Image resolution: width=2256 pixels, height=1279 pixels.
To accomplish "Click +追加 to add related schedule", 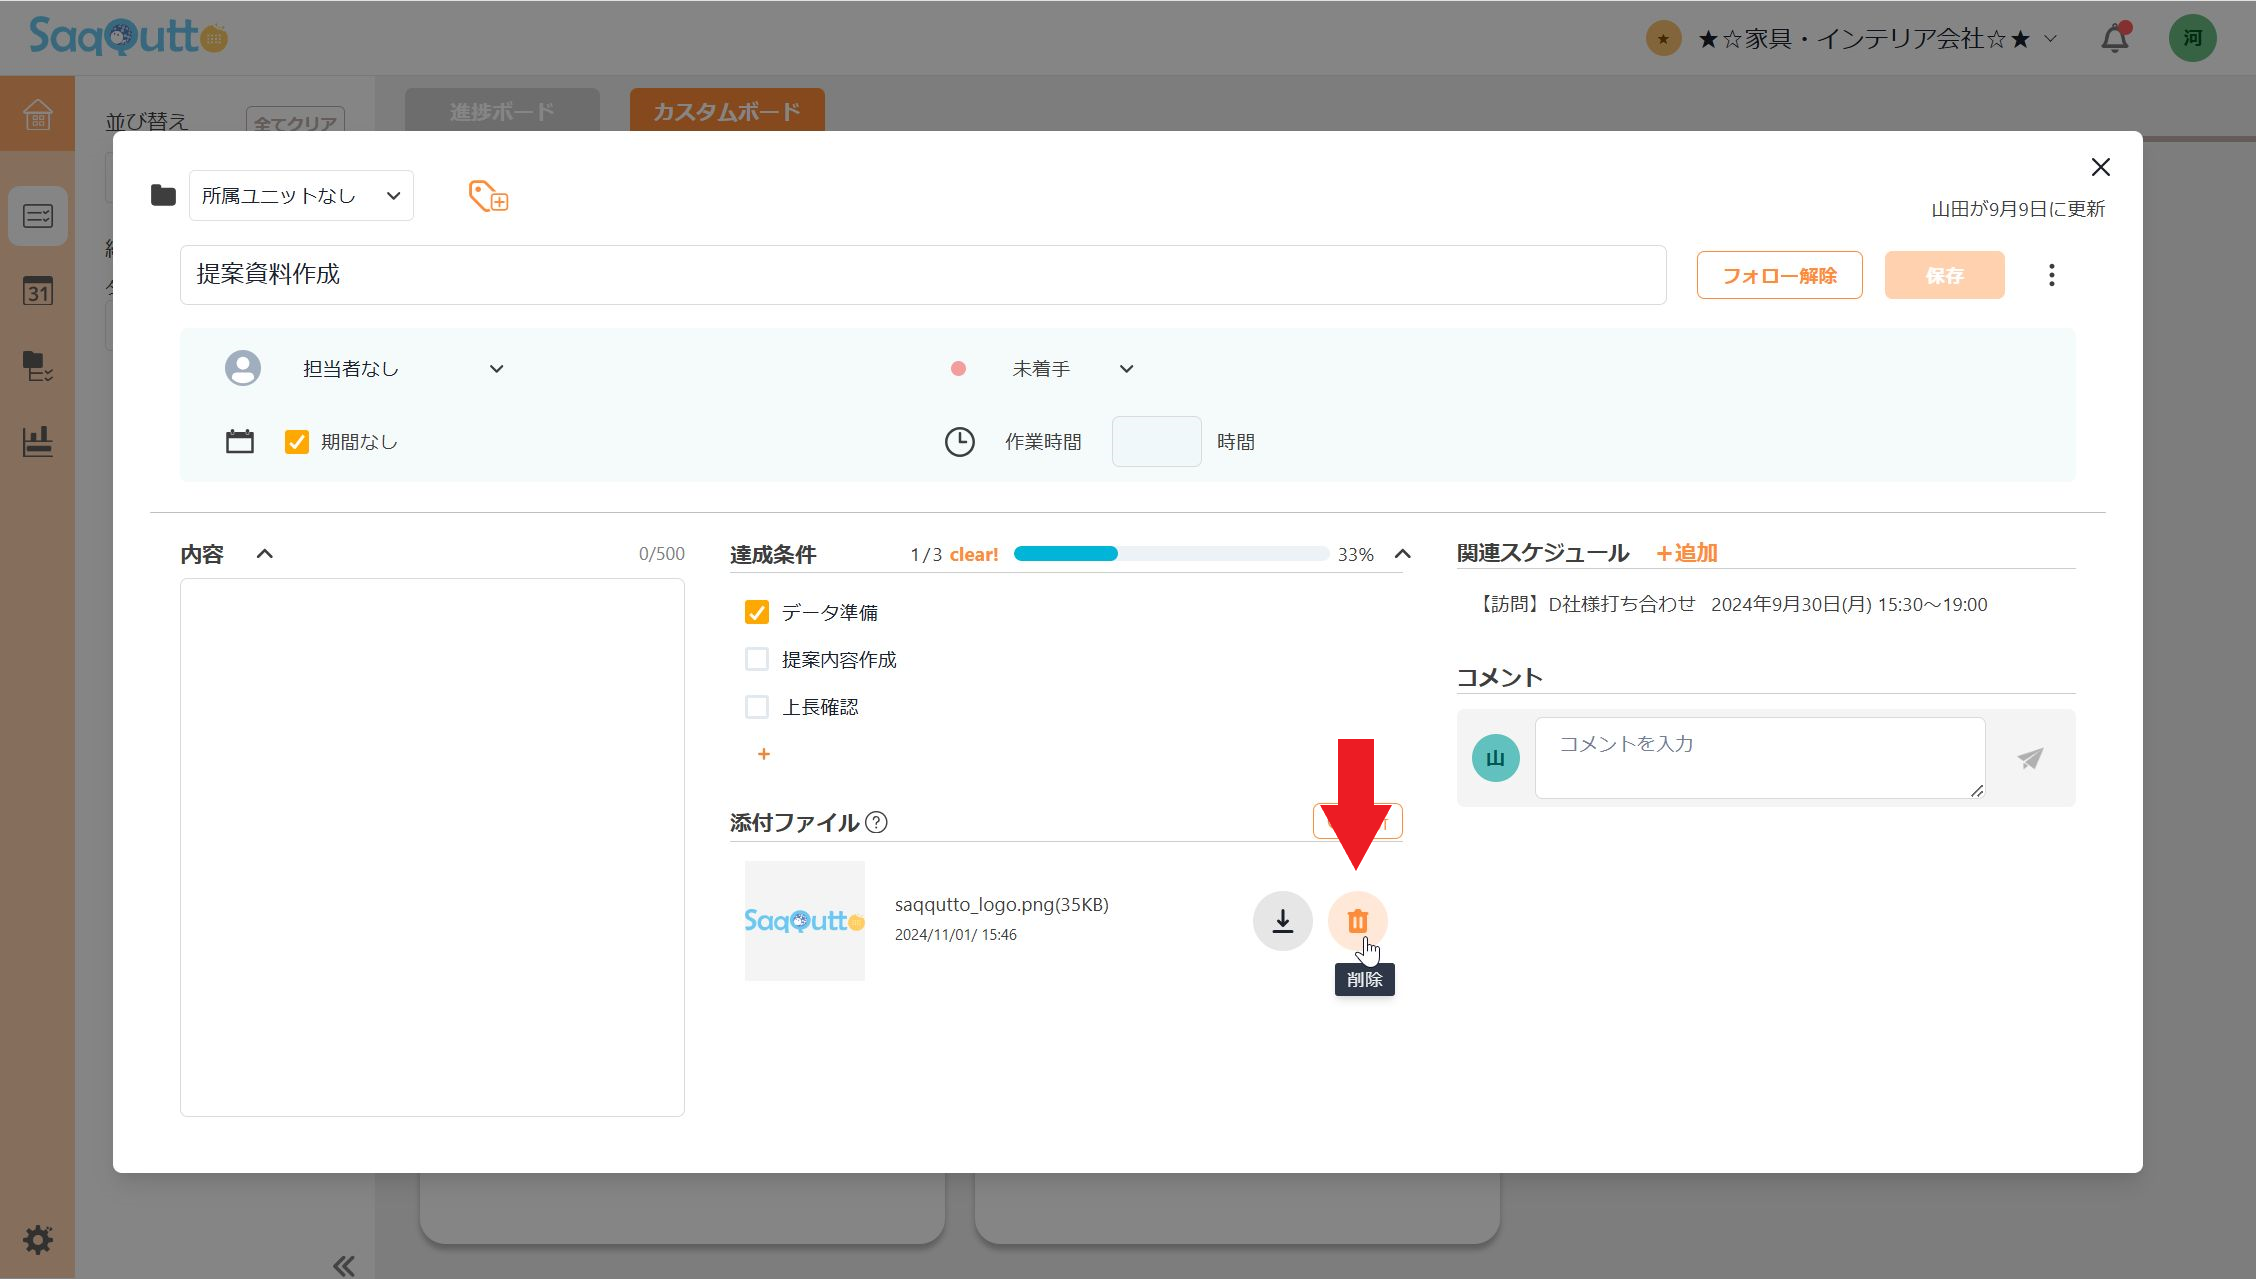I will [1687, 553].
